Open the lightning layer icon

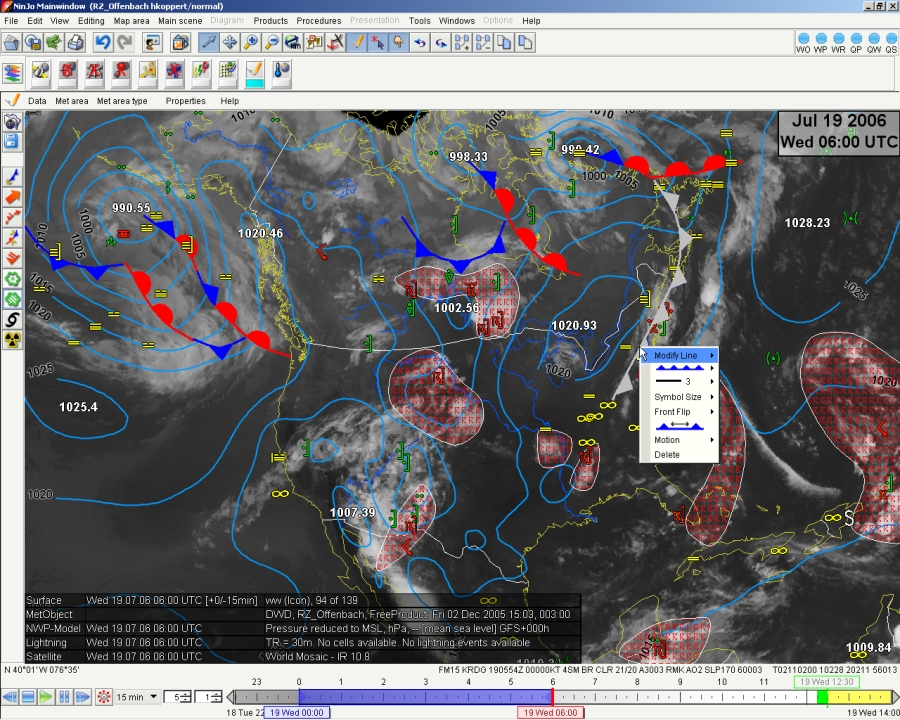click(x=200, y=73)
